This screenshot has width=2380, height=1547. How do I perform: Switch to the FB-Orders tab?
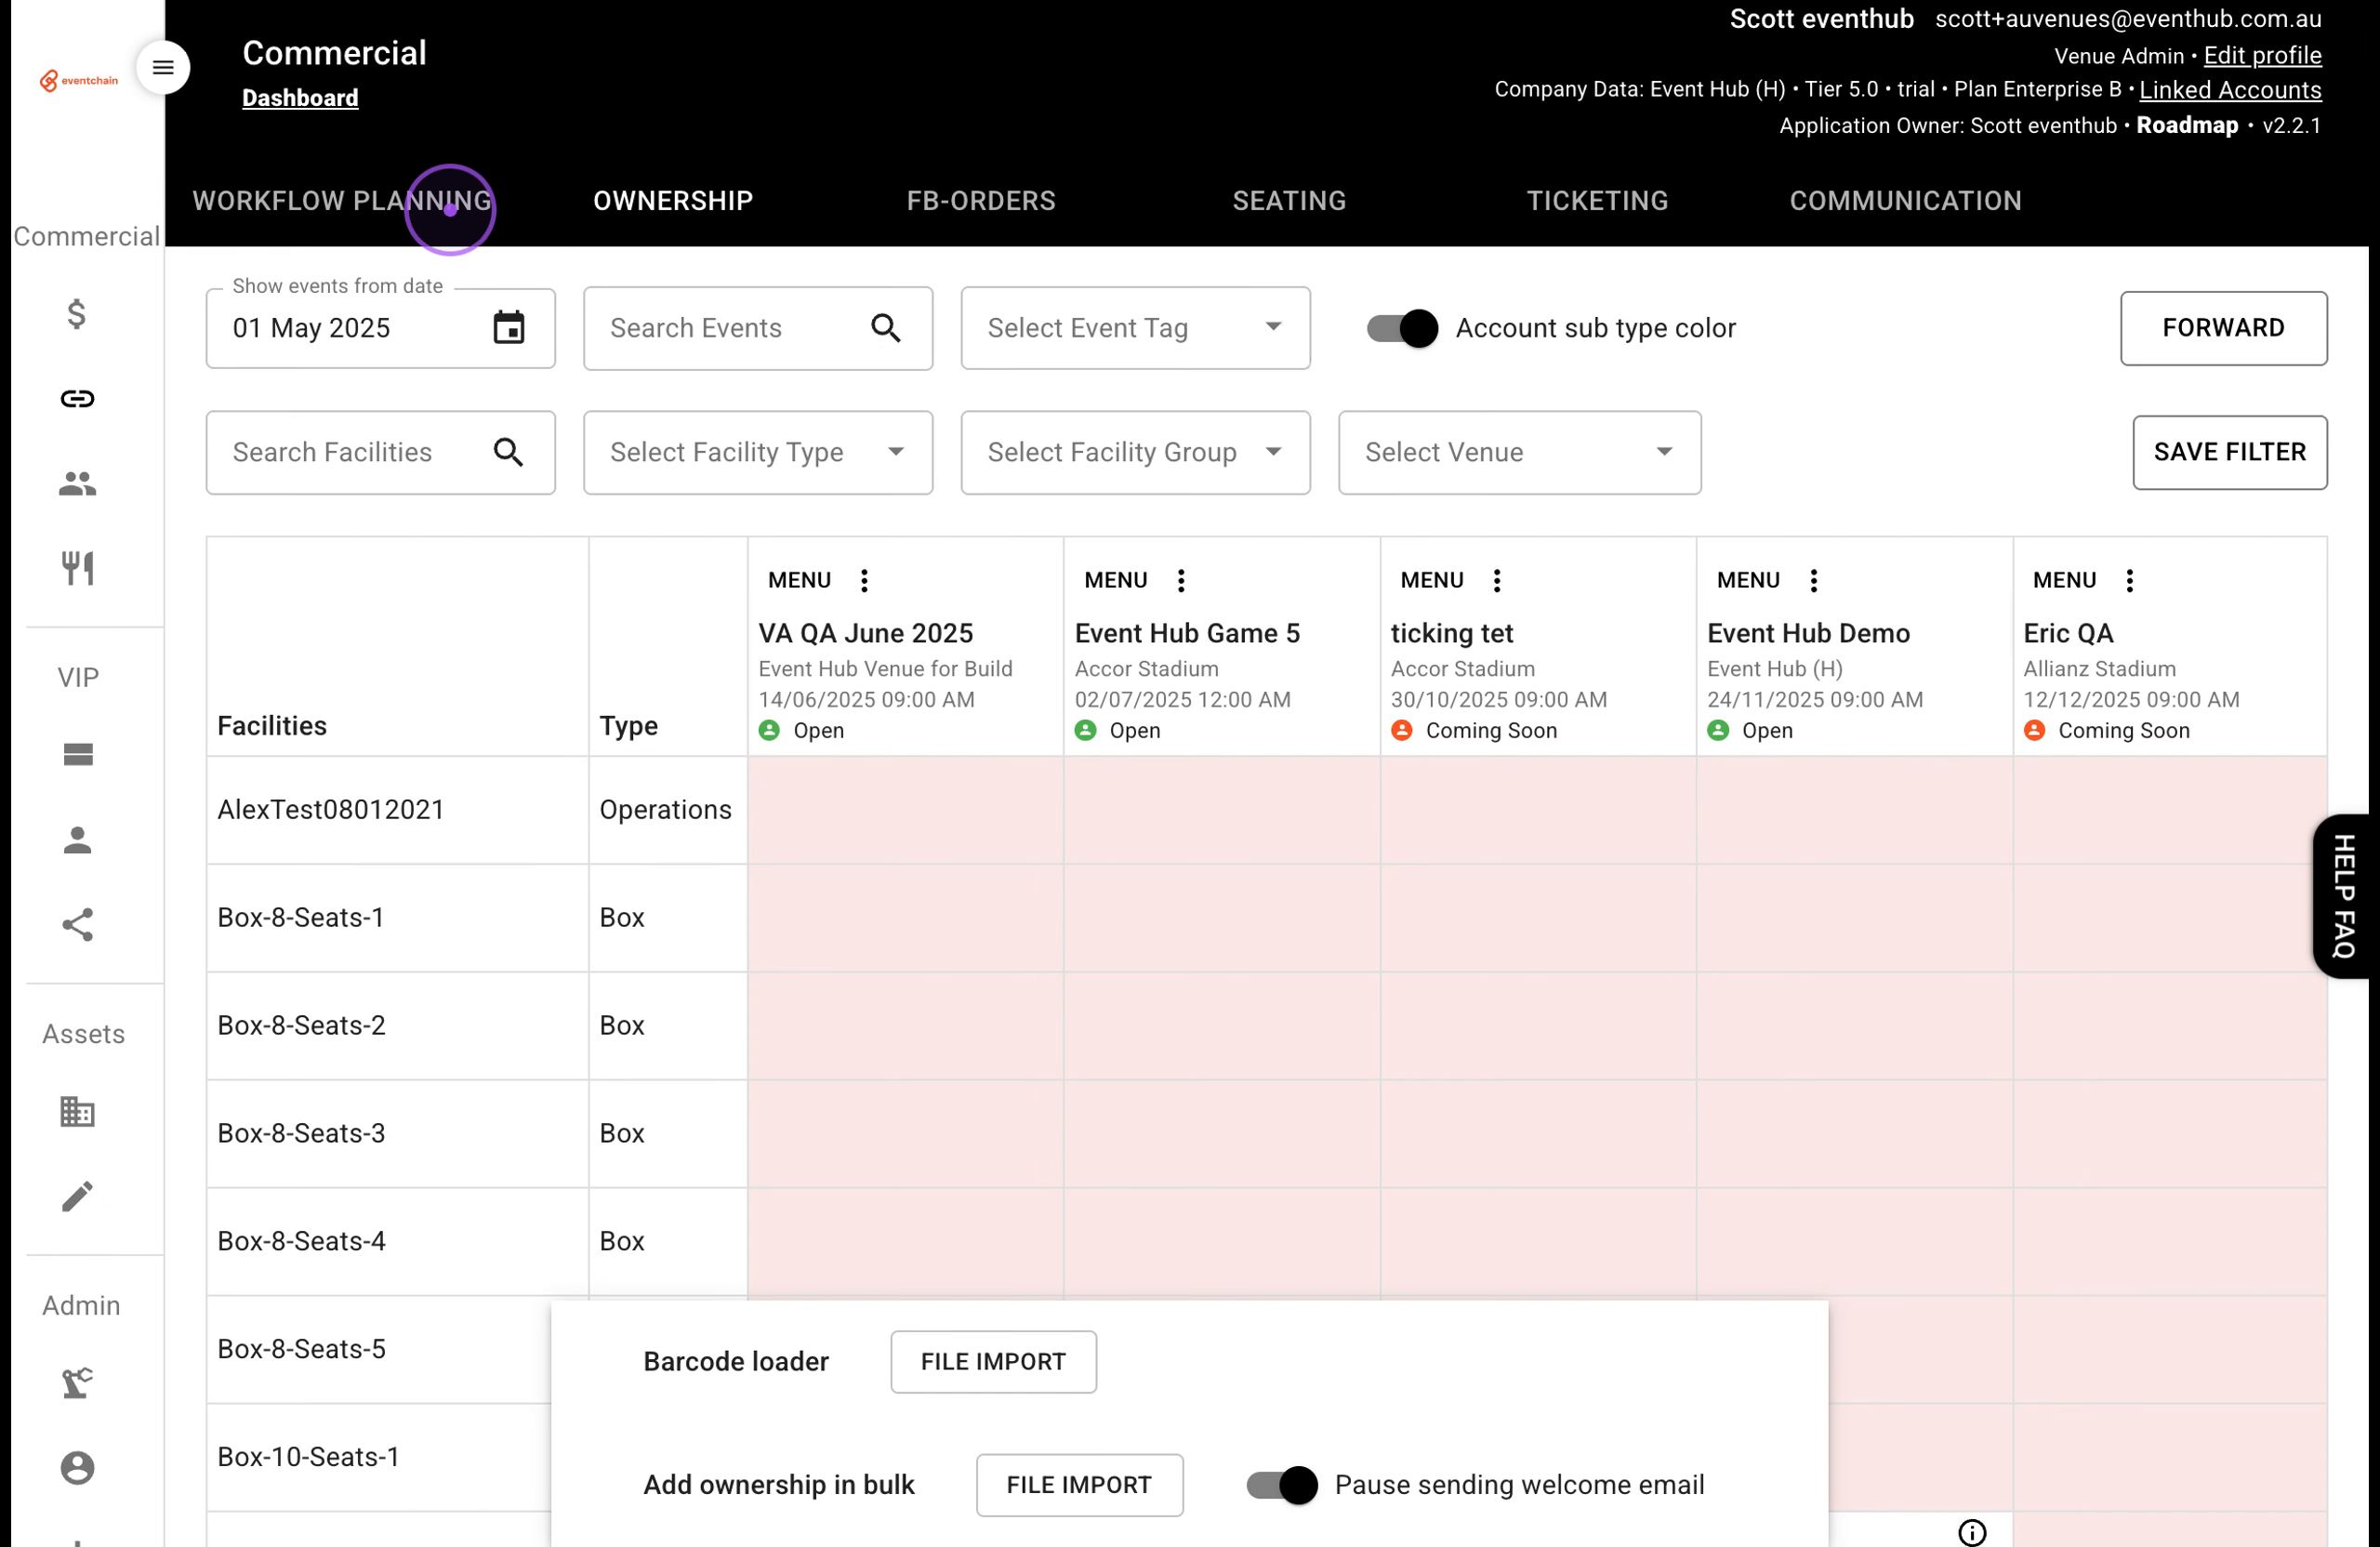pyautogui.click(x=981, y=201)
